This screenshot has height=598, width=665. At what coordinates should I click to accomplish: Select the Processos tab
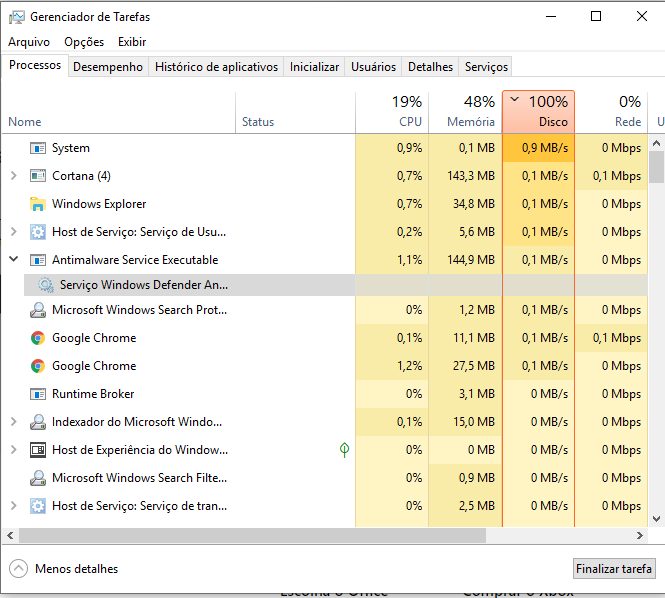click(x=35, y=65)
